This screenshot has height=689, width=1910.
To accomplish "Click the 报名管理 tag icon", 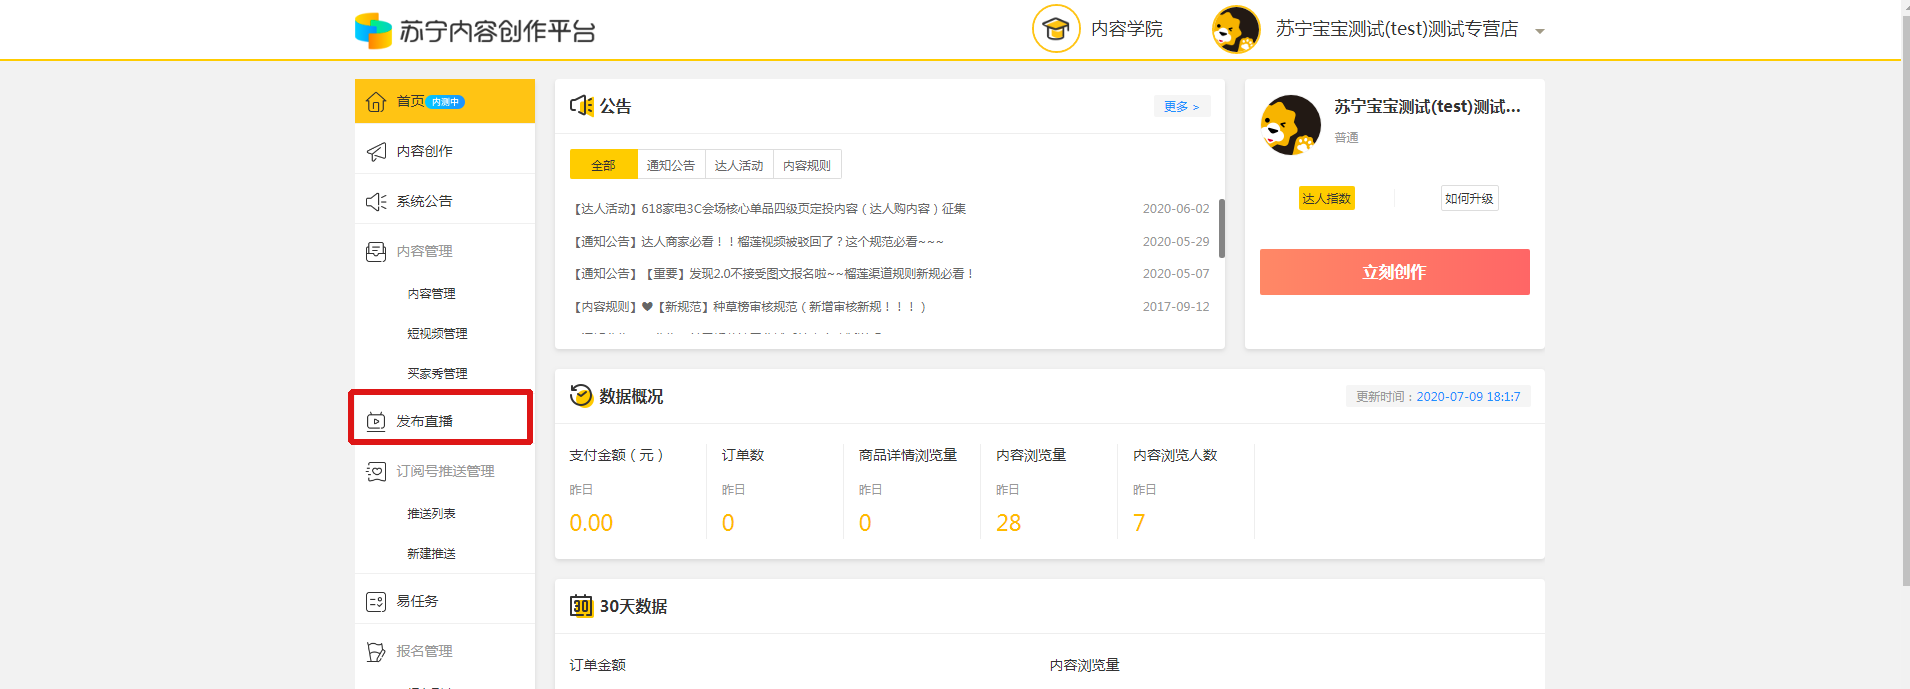I will click(x=376, y=651).
